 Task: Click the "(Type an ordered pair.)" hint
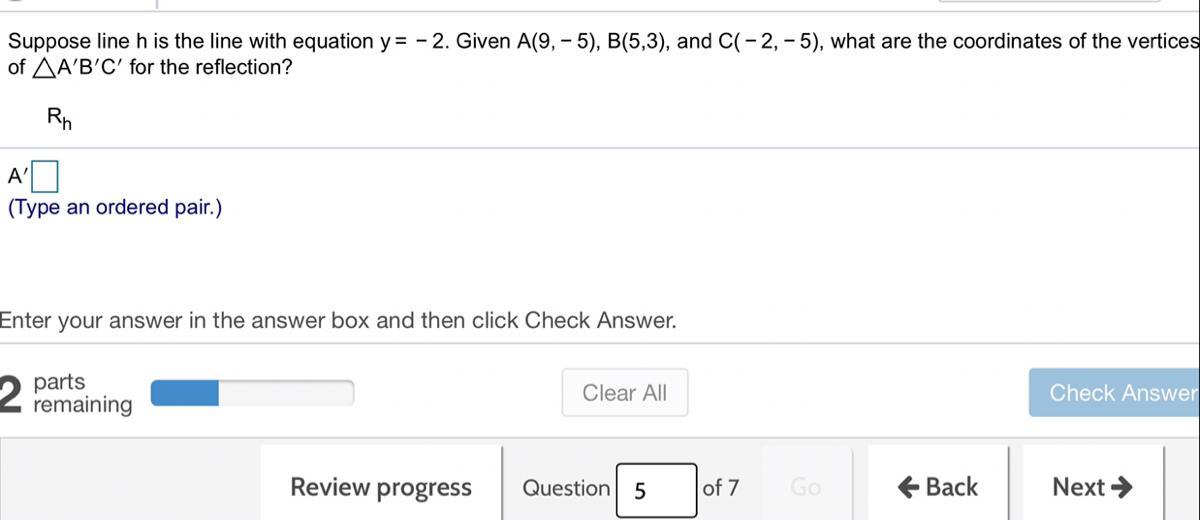[115, 208]
